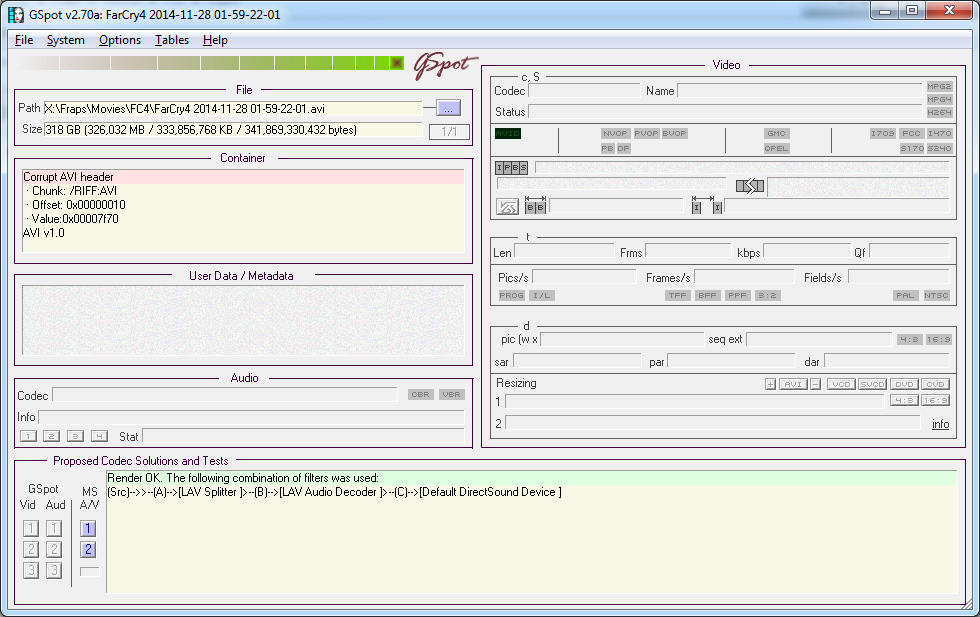Viewport: 980px width, 617px height.
Task: Click the S170 colorimetry badge
Action: tap(912, 148)
